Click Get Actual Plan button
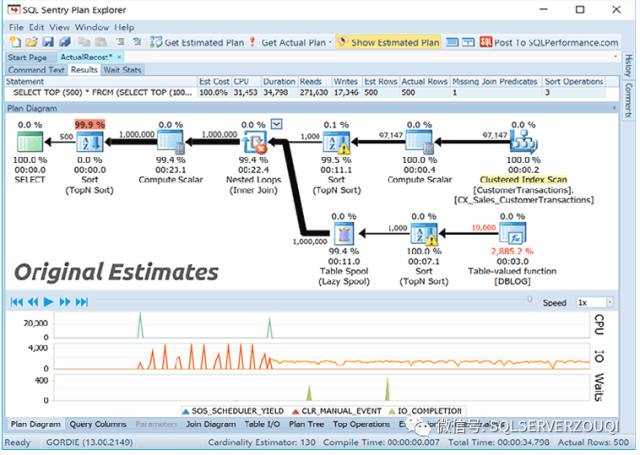640x455 pixels. (x=288, y=42)
